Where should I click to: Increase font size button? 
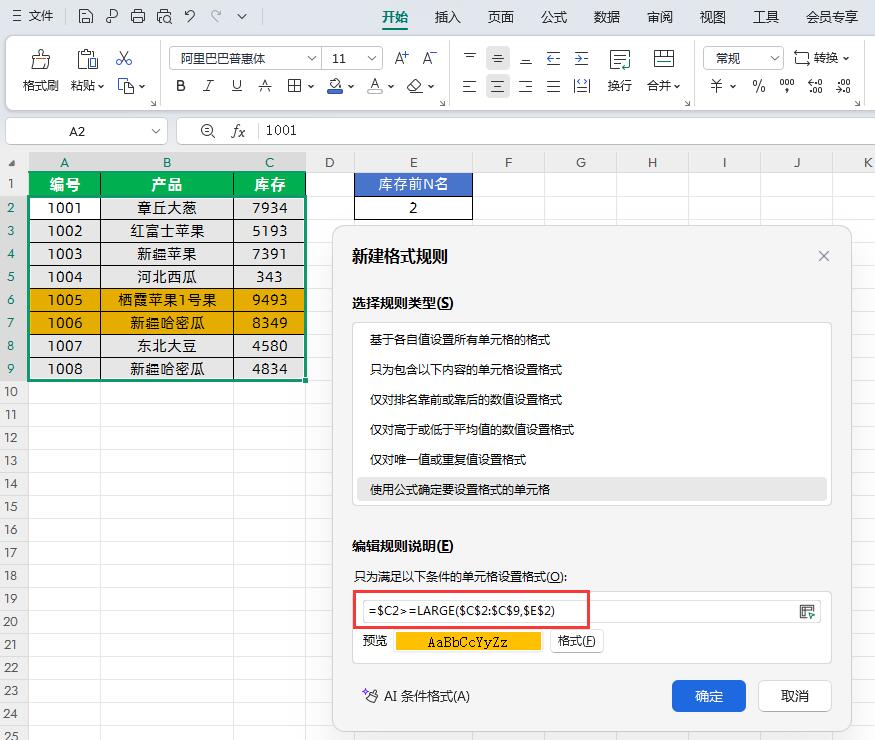point(401,58)
